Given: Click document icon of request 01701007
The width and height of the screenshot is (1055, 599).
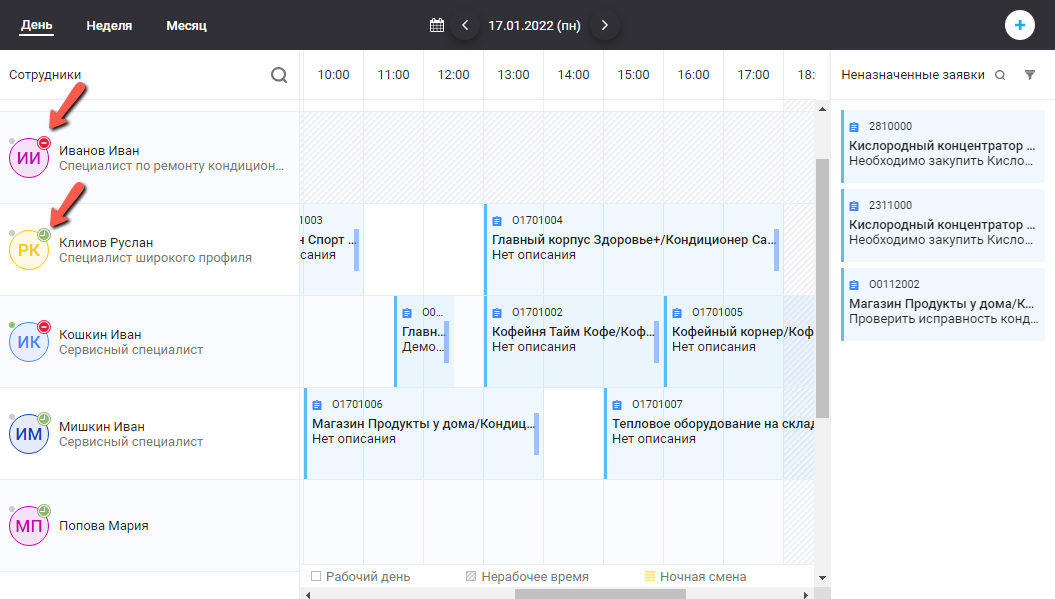Looking at the screenshot, I should click(617, 405).
